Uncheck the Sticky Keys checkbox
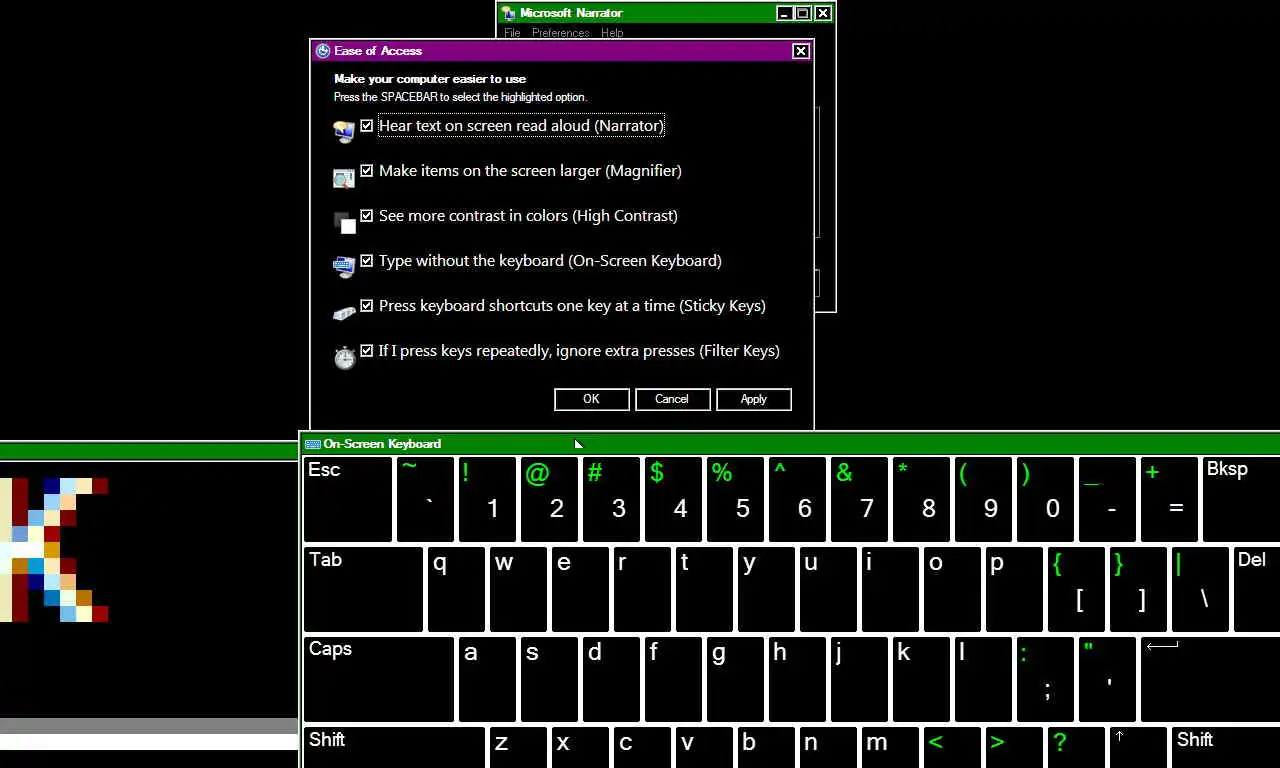The width and height of the screenshot is (1280, 768). pos(367,306)
